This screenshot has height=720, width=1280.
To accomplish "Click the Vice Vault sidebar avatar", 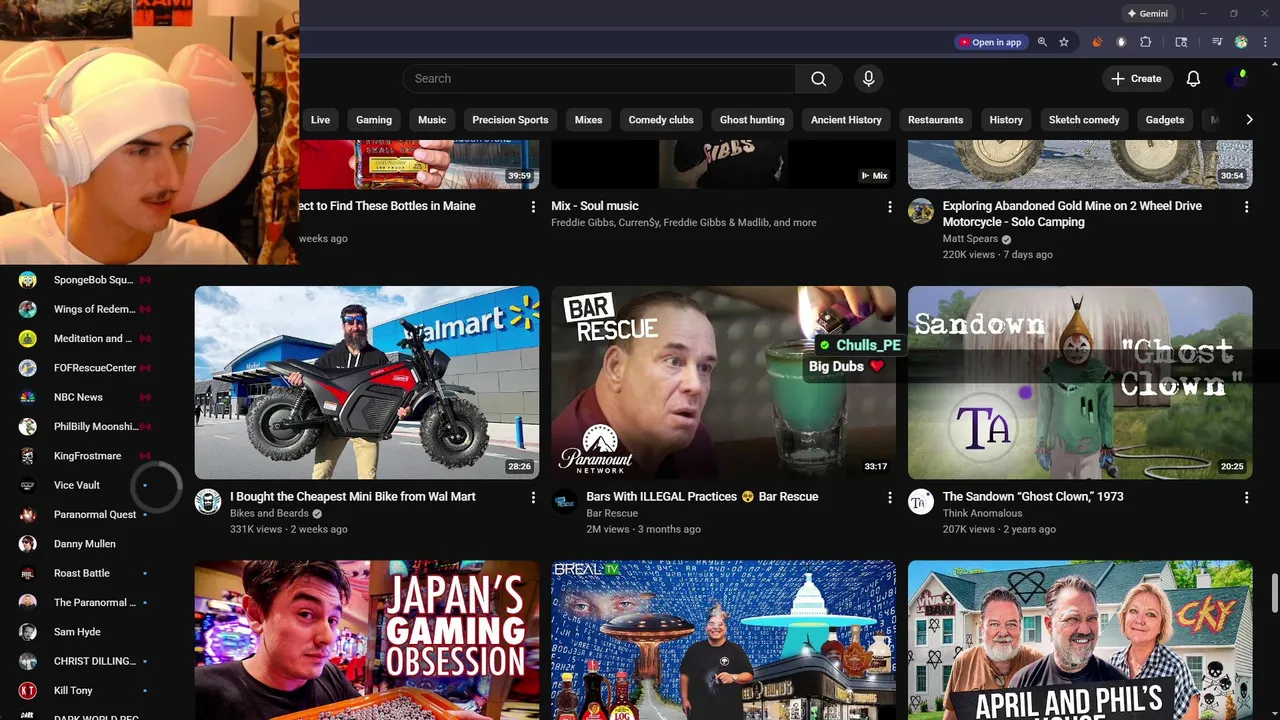I will (x=28, y=485).
